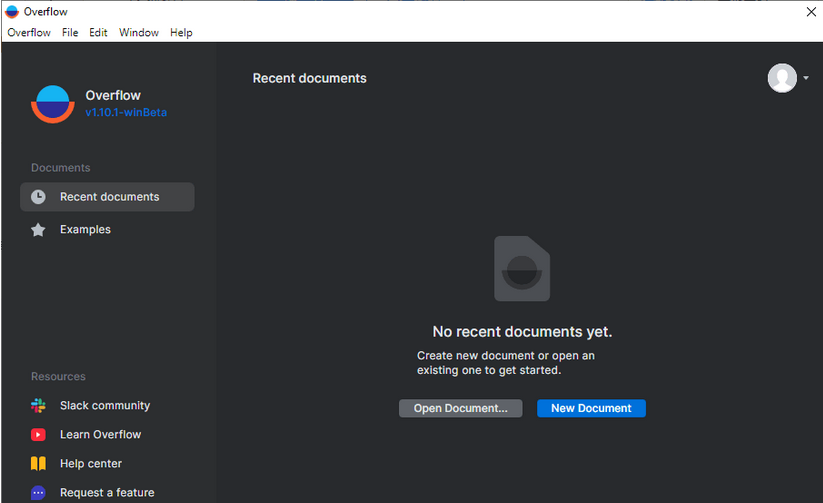Close the Overflow window

coord(811,12)
